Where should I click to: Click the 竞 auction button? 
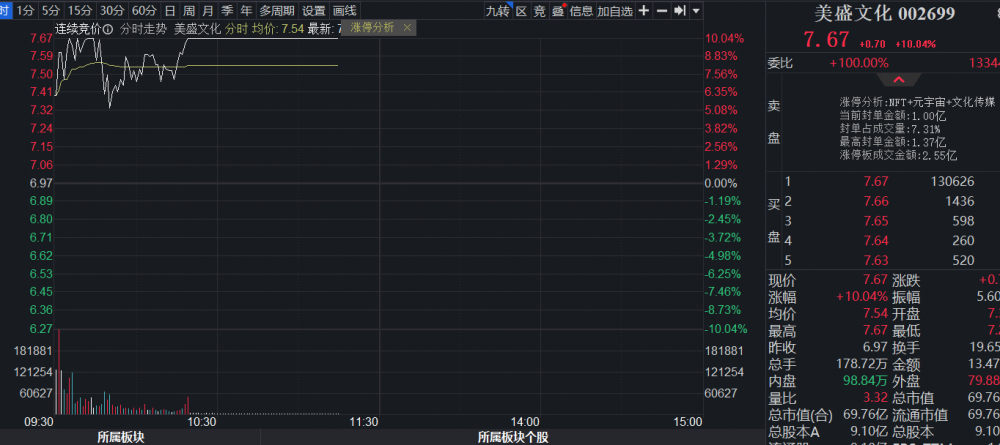[x=540, y=11]
